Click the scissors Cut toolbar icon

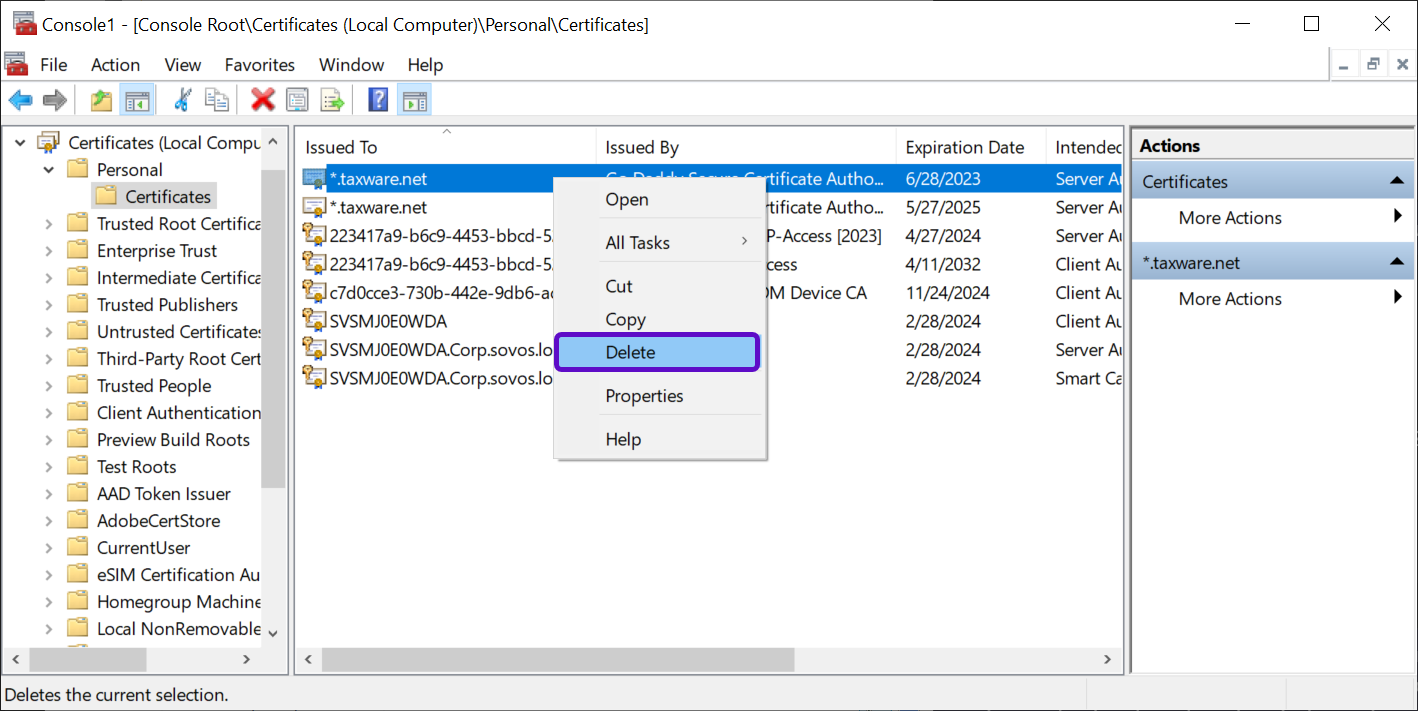182,100
